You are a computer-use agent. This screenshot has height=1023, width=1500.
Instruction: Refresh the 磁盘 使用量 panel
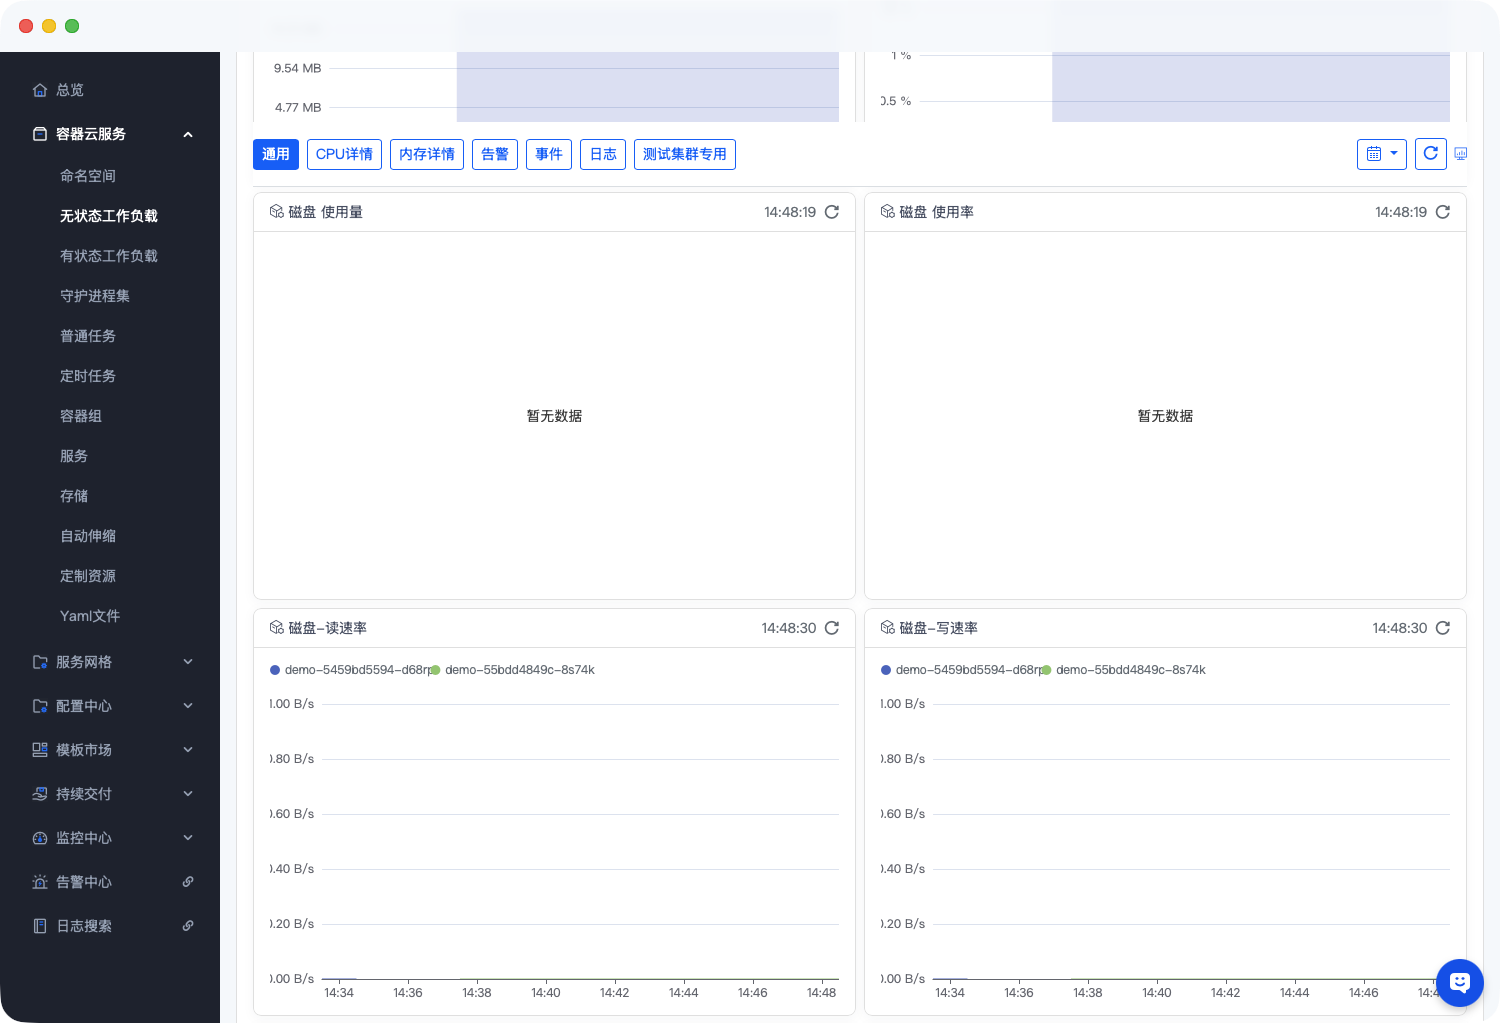[x=831, y=212]
